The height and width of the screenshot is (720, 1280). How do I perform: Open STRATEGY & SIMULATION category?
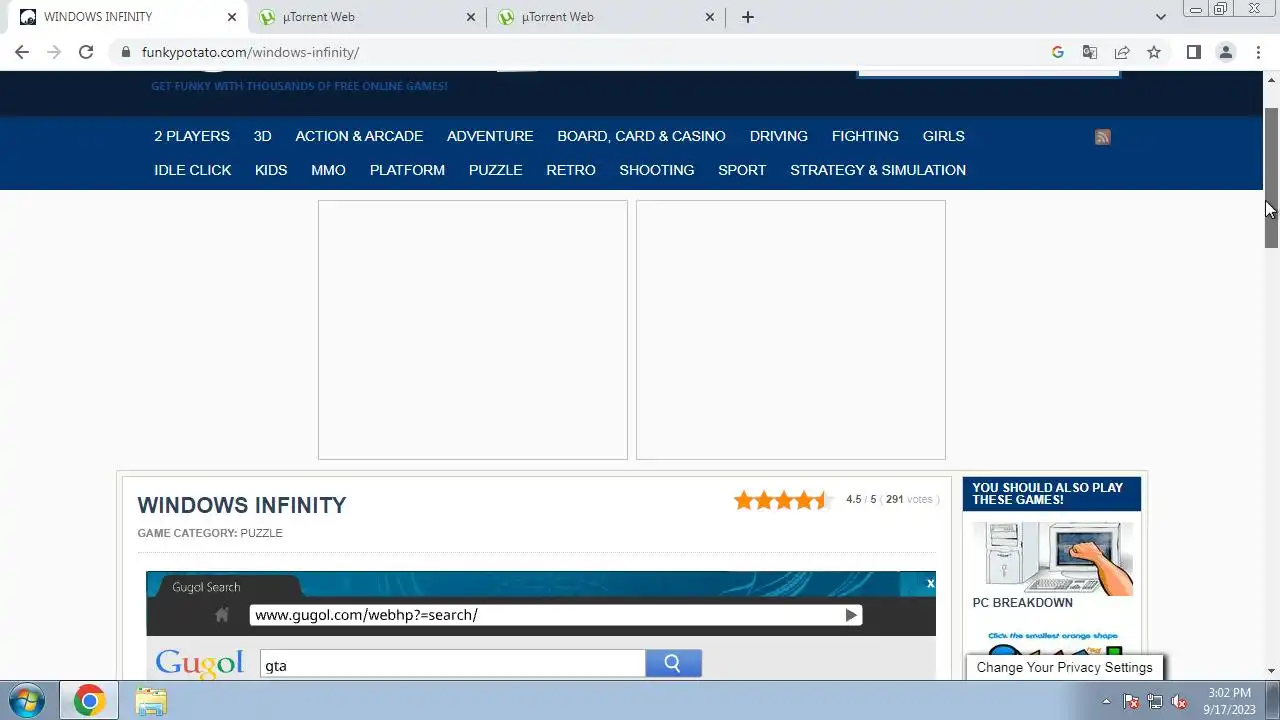pos(878,170)
